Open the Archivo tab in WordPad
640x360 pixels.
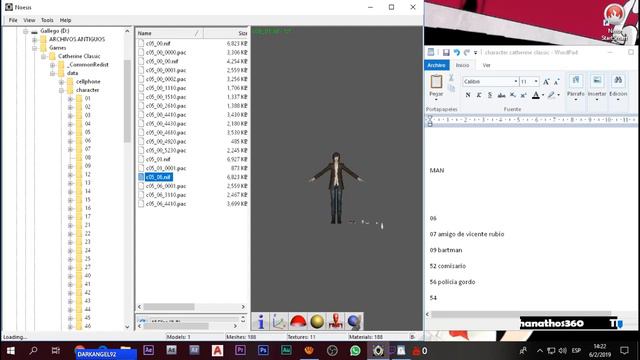[436, 65]
